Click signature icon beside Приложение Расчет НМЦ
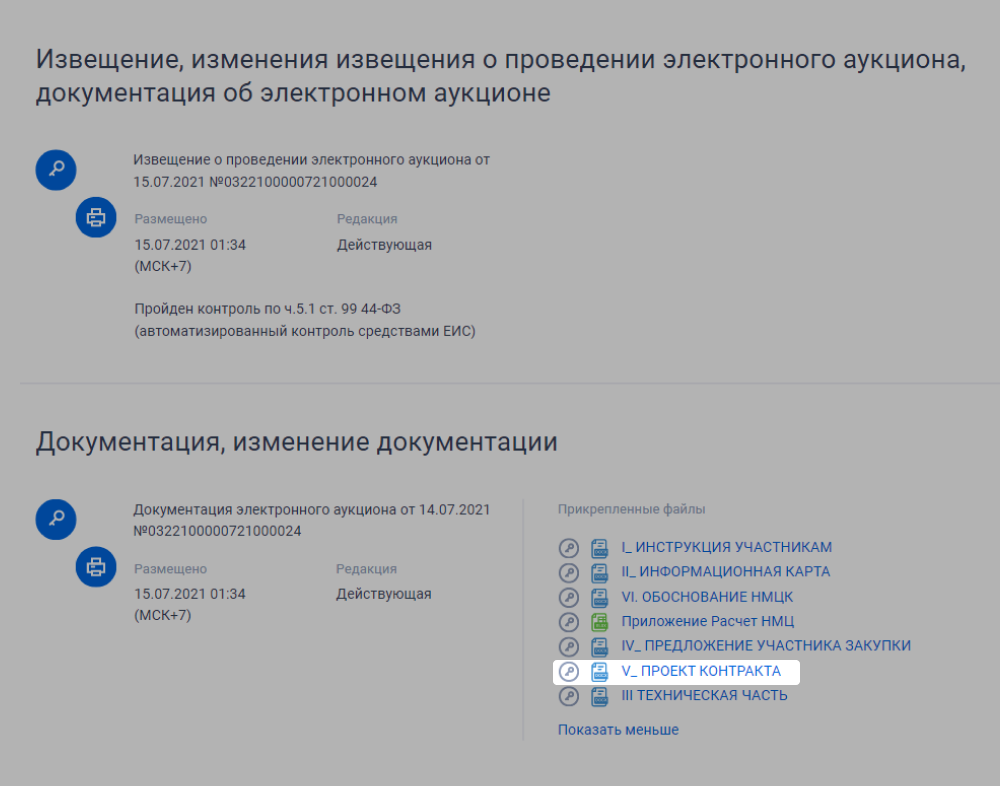Viewport: 1000px width, 786px height. point(569,621)
